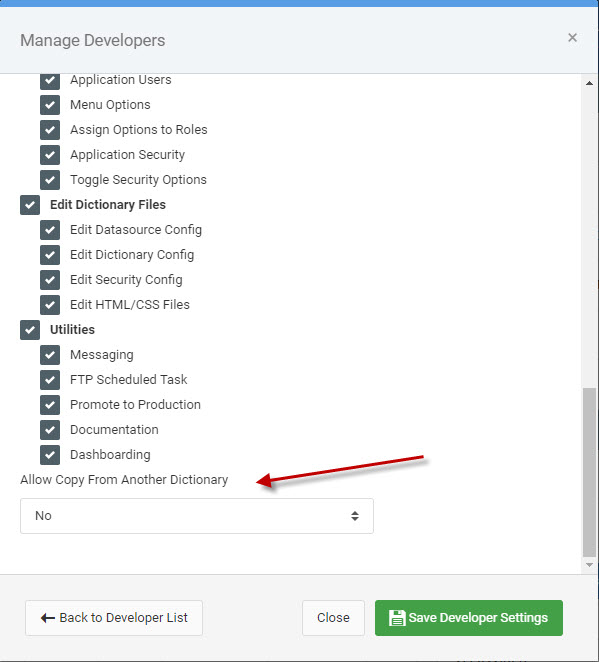
Task: Uncheck Promote to Production
Action: [50, 404]
